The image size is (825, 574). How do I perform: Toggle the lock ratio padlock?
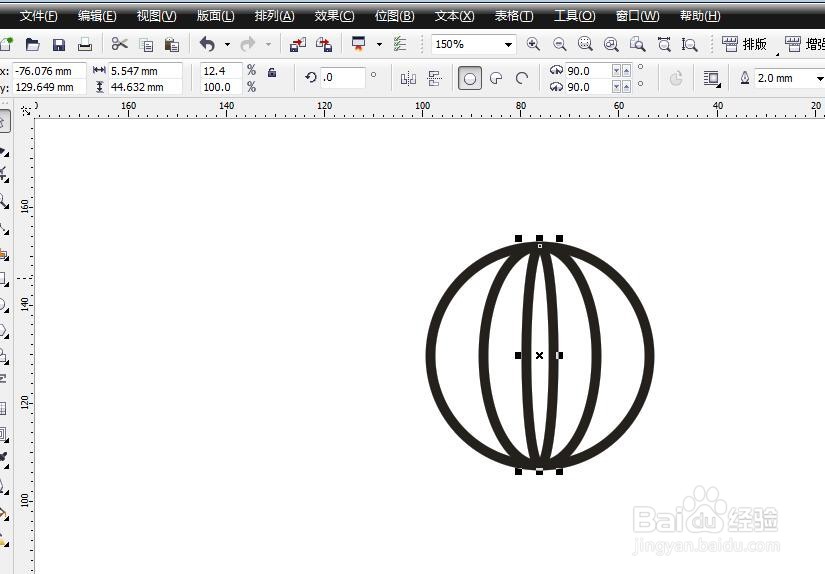[x=272, y=72]
